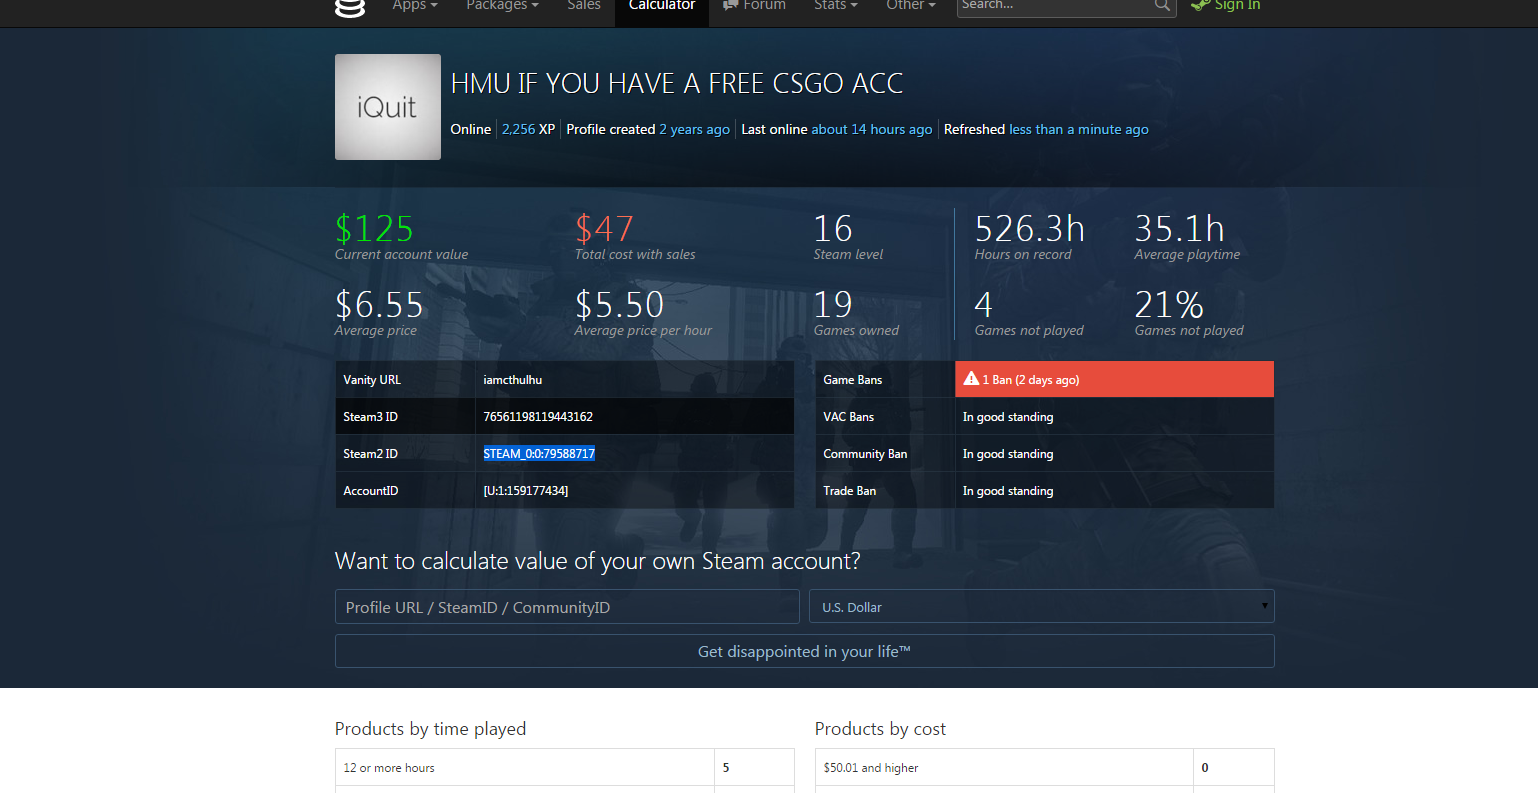Image resolution: width=1538 pixels, height=793 pixels.
Task: Click the Steam level value 16
Action: pyautogui.click(x=833, y=229)
